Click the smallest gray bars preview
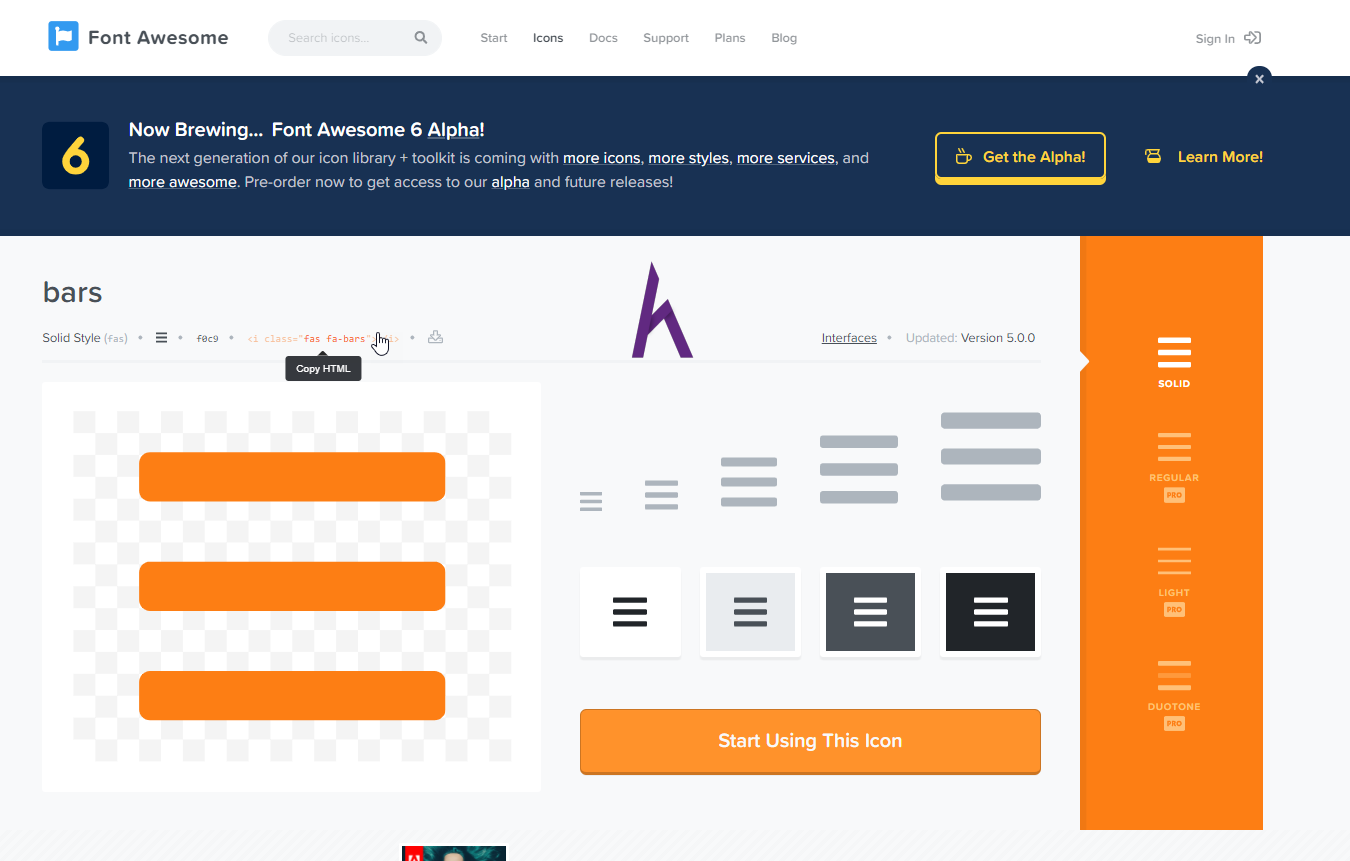 [x=591, y=502]
